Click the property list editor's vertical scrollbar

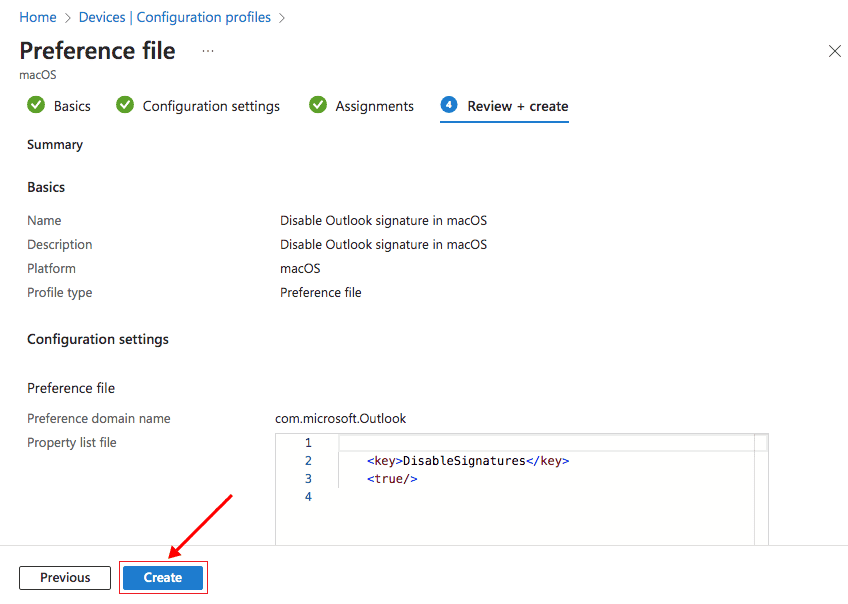pos(761,490)
